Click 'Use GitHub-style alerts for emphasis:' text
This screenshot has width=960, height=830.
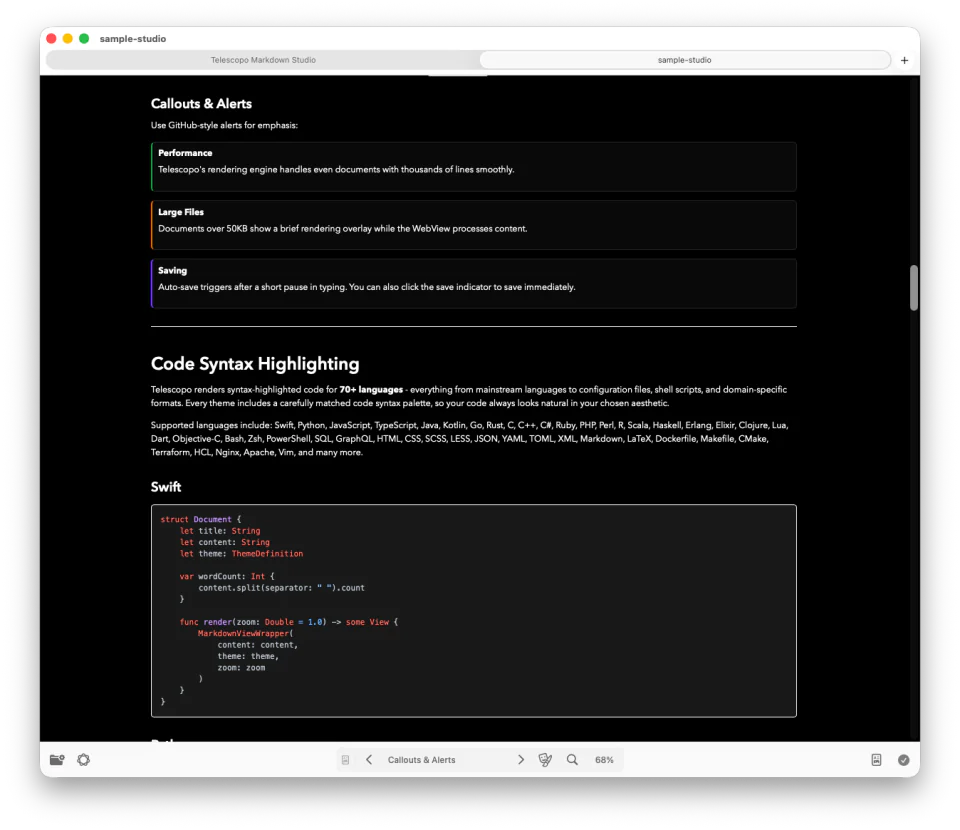pyautogui.click(x=224, y=125)
